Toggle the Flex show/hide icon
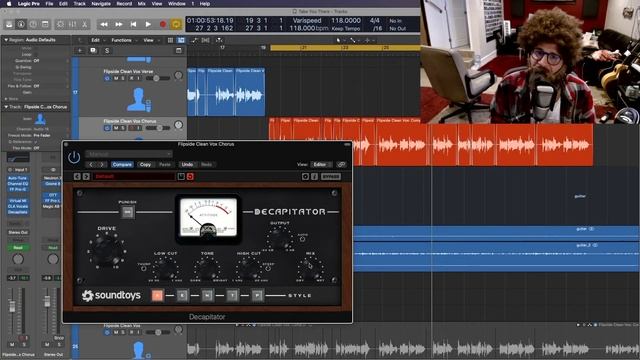Screen dimensions: 640x360 205,40
